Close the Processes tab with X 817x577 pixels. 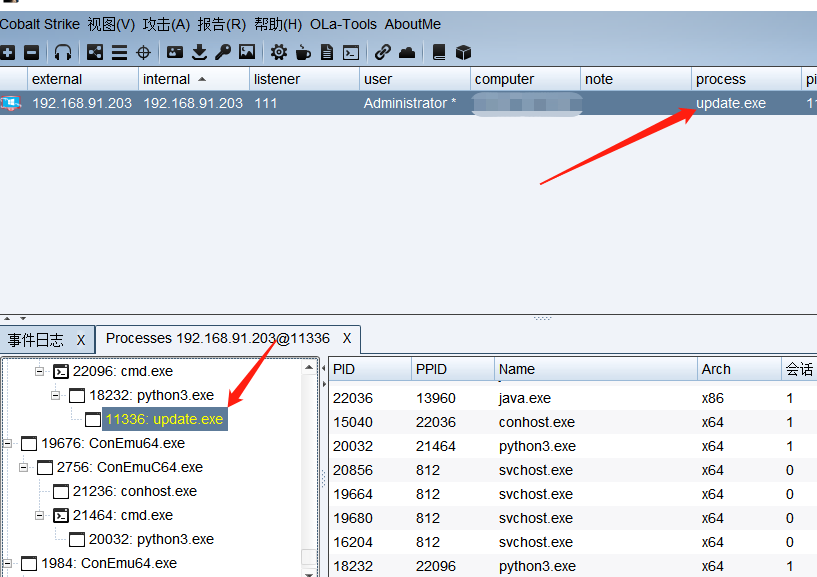click(x=346, y=338)
